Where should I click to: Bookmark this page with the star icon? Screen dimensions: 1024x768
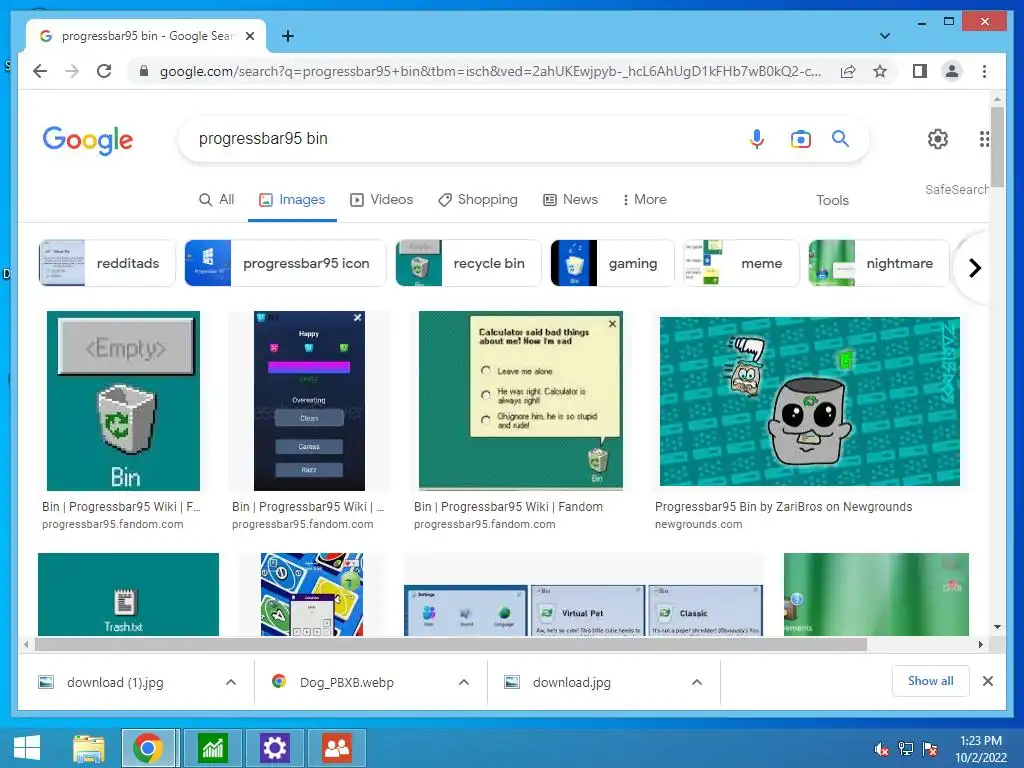[x=880, y=71]
